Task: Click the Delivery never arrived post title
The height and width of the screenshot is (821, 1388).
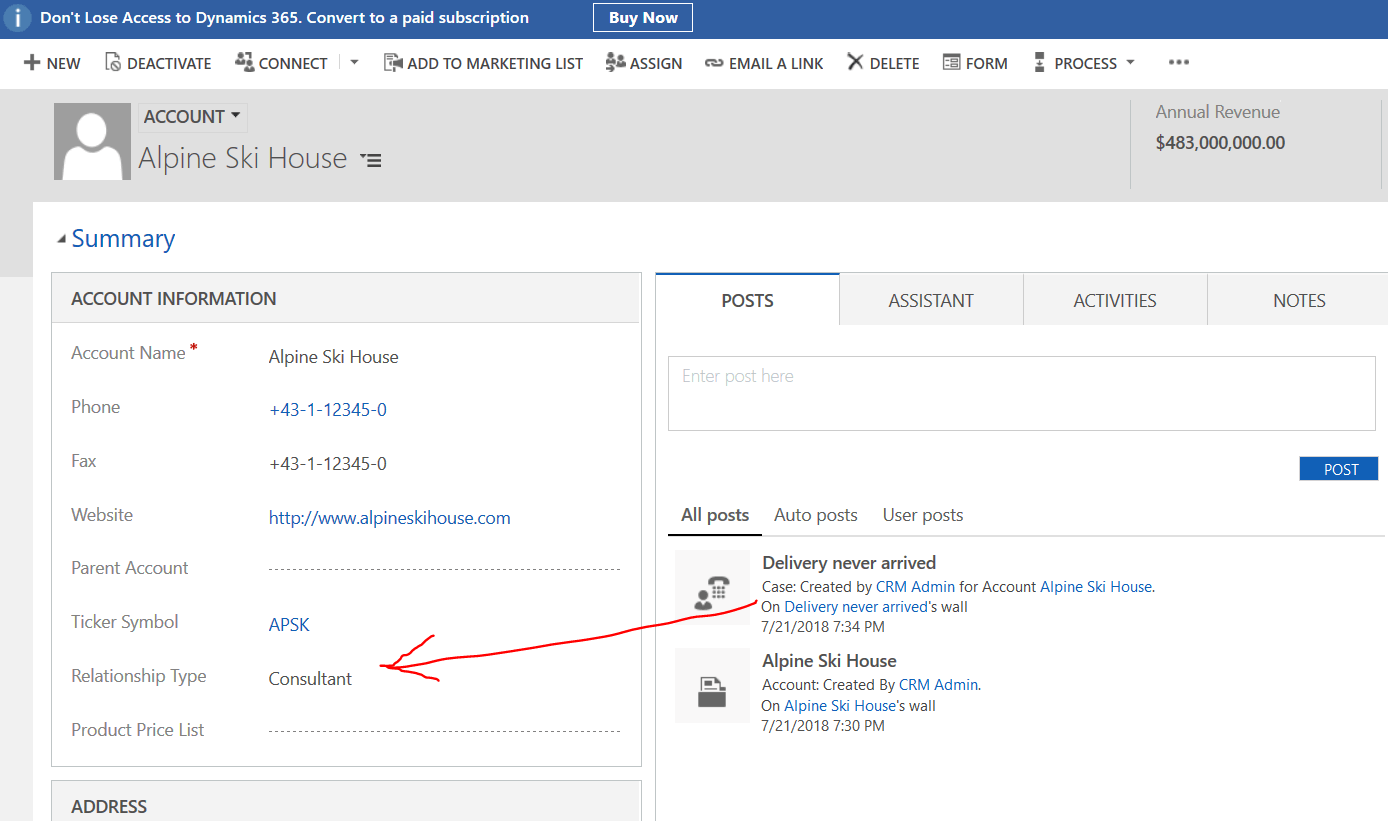Action: point(849,563)
